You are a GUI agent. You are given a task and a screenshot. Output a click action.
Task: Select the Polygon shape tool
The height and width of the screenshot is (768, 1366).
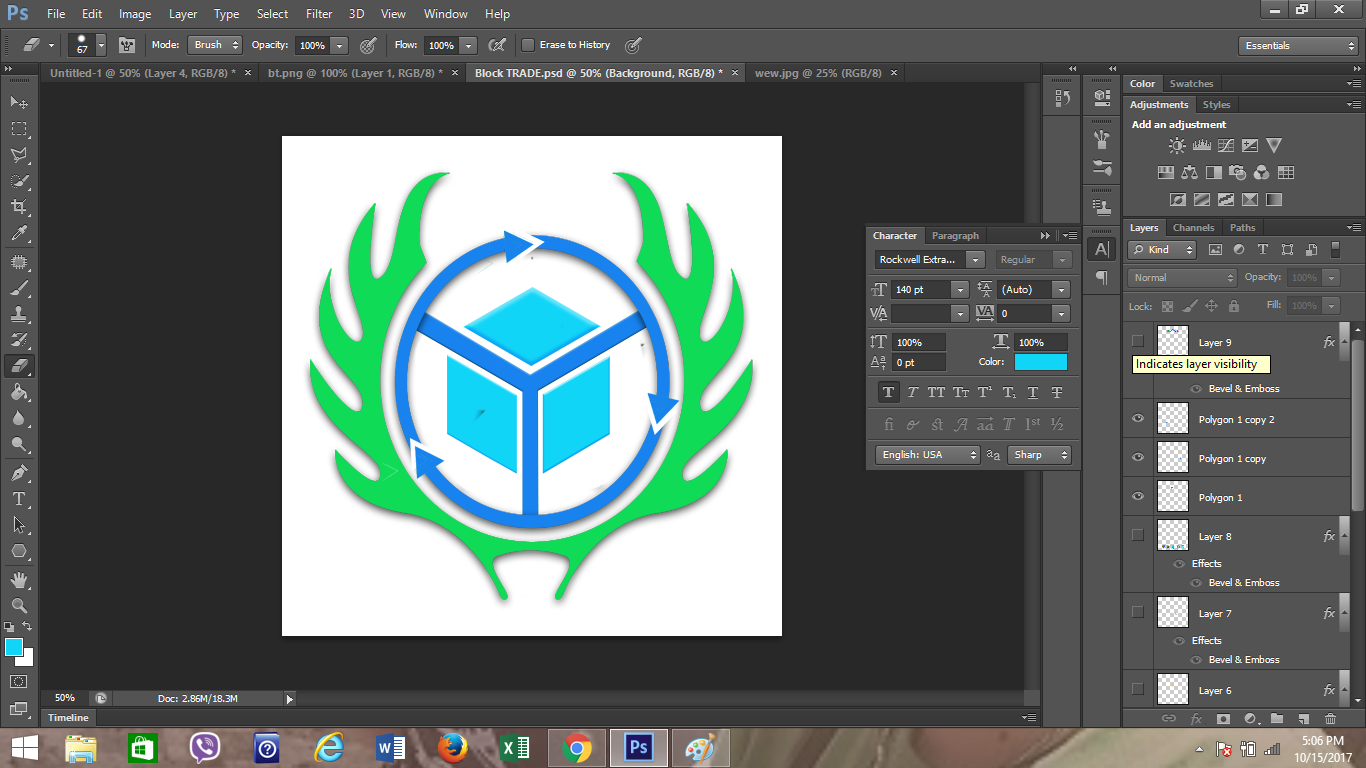pyautogui.click(x=19, y=551)
